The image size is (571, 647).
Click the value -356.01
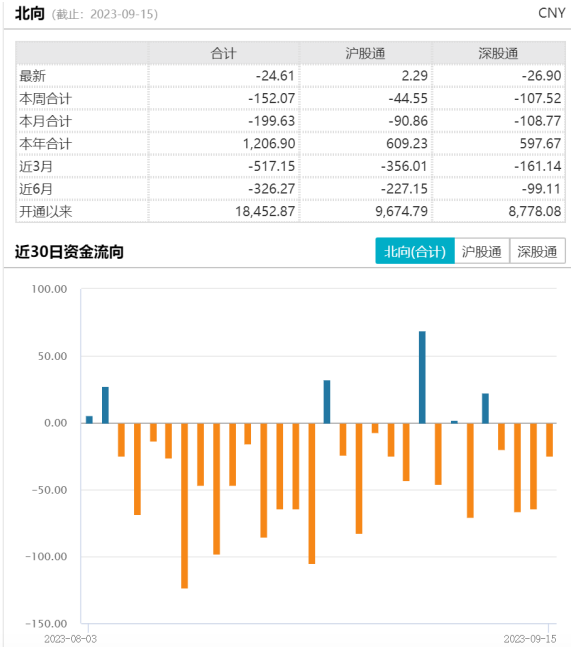click(404, 166)
